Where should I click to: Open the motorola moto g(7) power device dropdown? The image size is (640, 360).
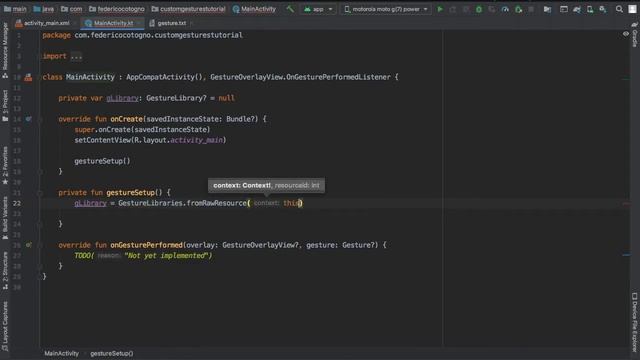(x=386, y=9)
